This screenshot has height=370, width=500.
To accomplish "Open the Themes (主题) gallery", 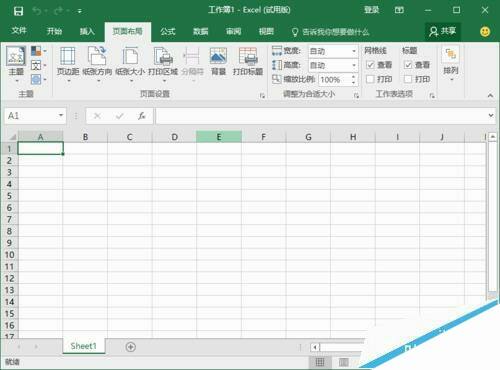I will click(x=16, y=65).
